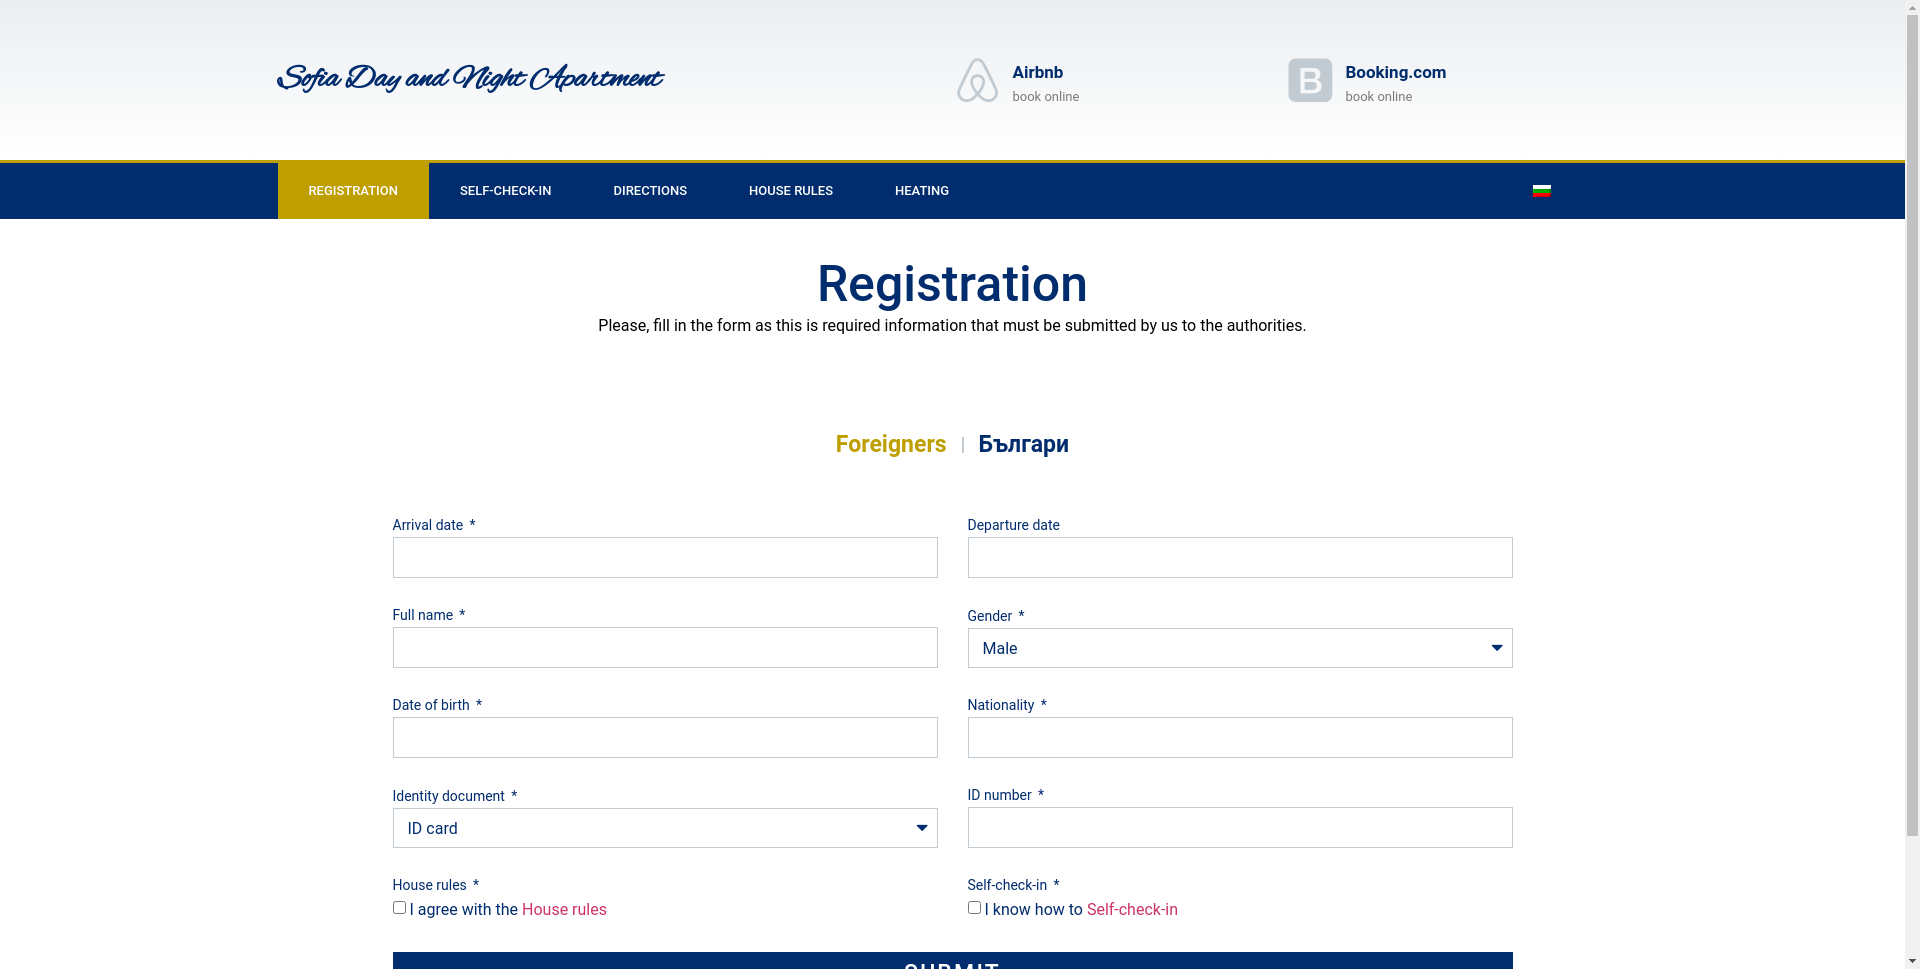Open the Self-Check-In menu item

(505, 191)
